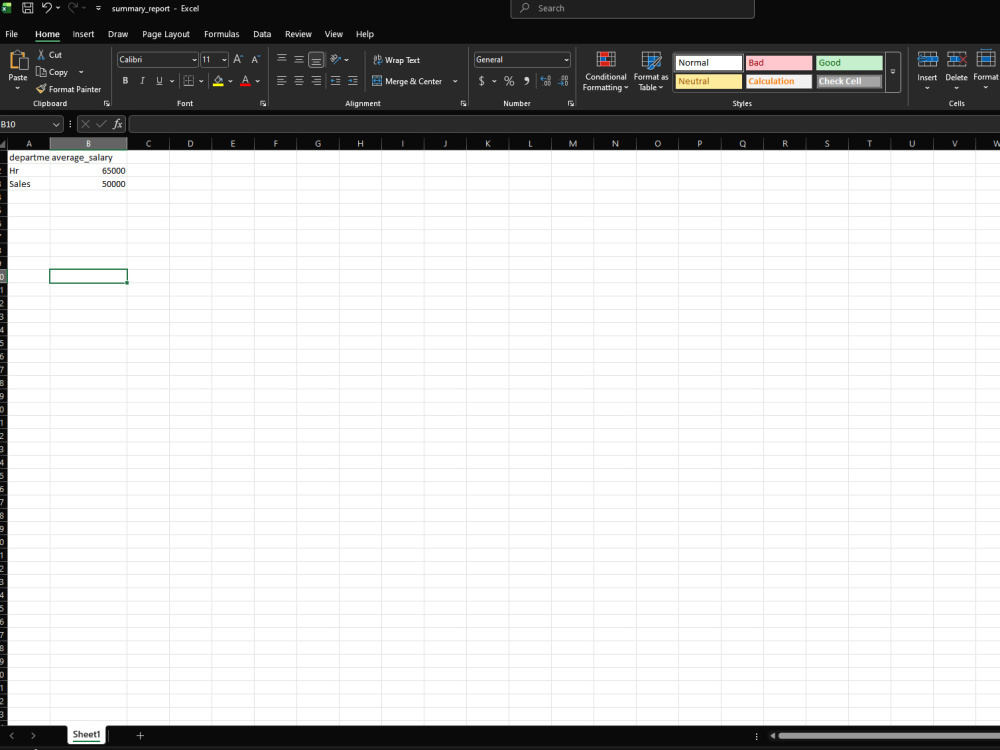The width and height of the screenshot is (1000, 750).
Task: Toggle Underline formatting
Action: tap(159, 81)
